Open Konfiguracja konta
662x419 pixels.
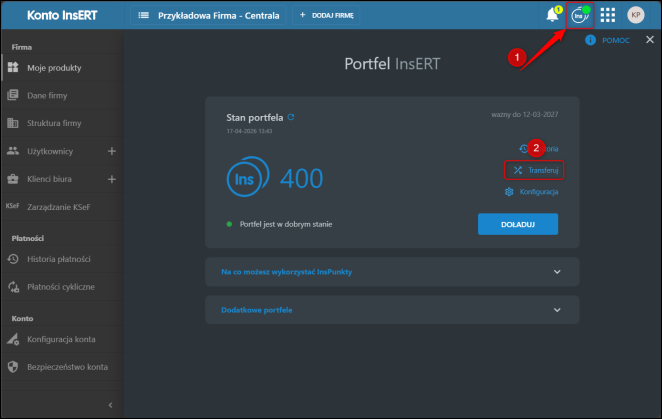[x=62, y=339]
